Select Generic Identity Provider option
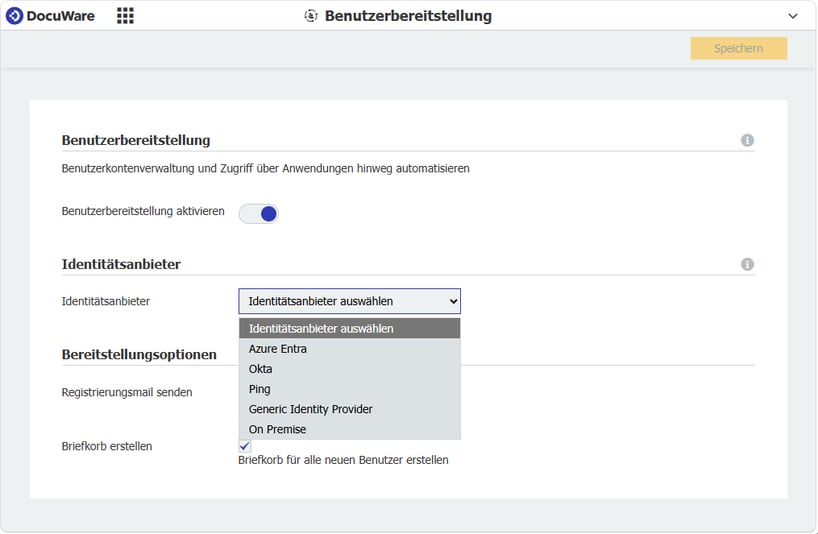The height and width of the screenshot is (534, 818). pyautogui.click(x=350, y=409)
